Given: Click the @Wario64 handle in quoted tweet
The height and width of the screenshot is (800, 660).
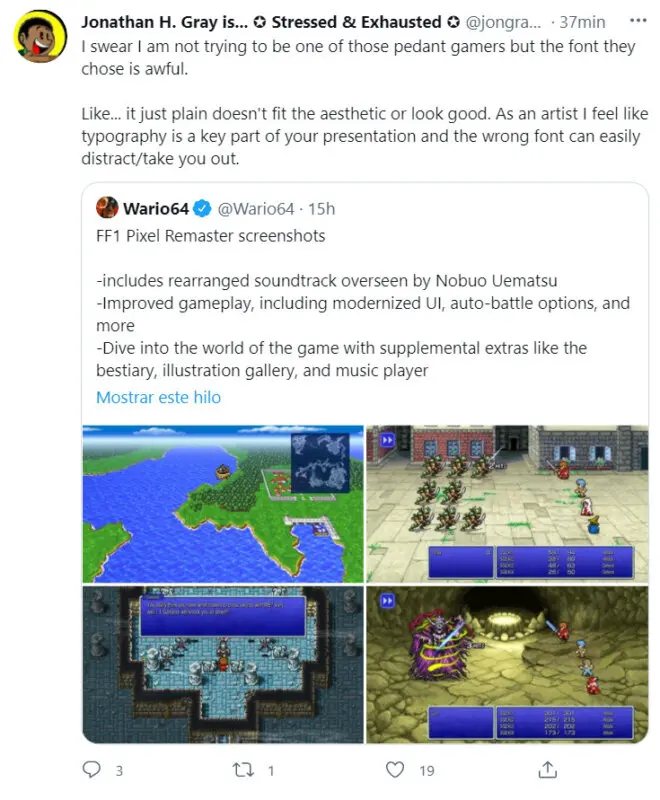Looking at the screenshot, I should click(256, 209).
